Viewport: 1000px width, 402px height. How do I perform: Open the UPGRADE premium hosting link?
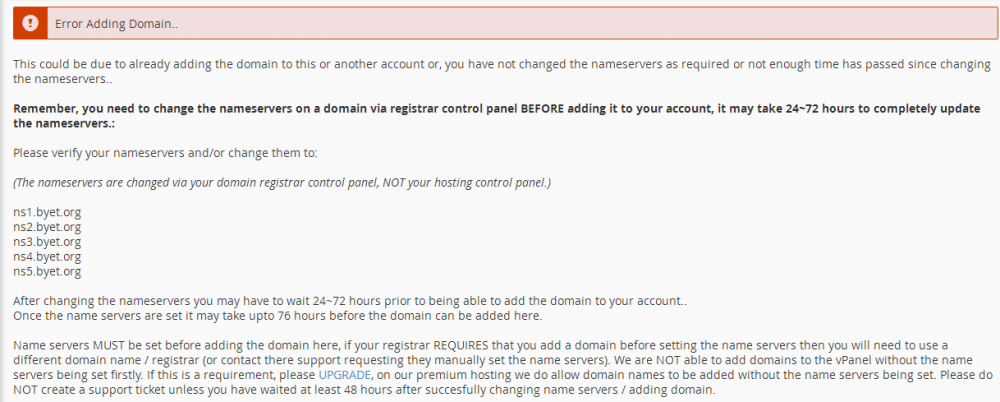[x=344, y=373]
